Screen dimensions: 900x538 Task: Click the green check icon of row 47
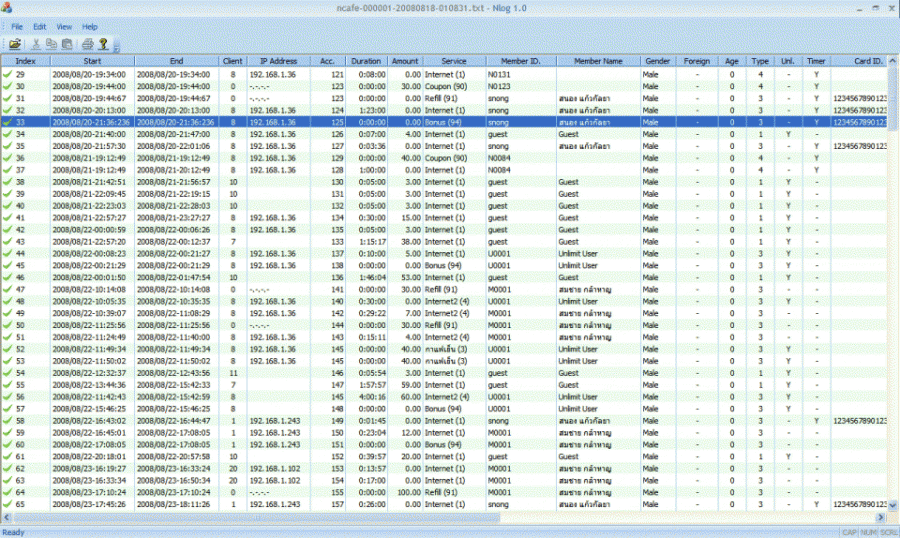pos(7,289)
